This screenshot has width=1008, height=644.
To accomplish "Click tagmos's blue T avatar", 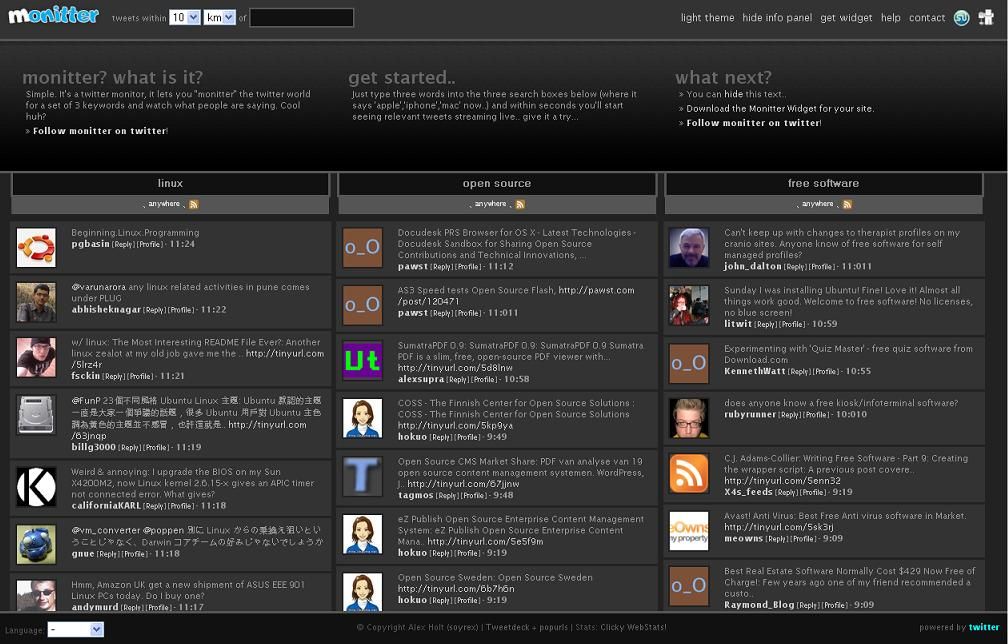I will [x=363, y=476].
